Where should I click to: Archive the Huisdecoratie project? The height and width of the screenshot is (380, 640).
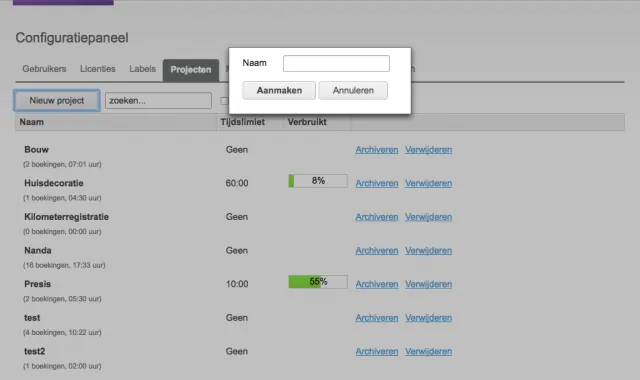coord(377,183)
